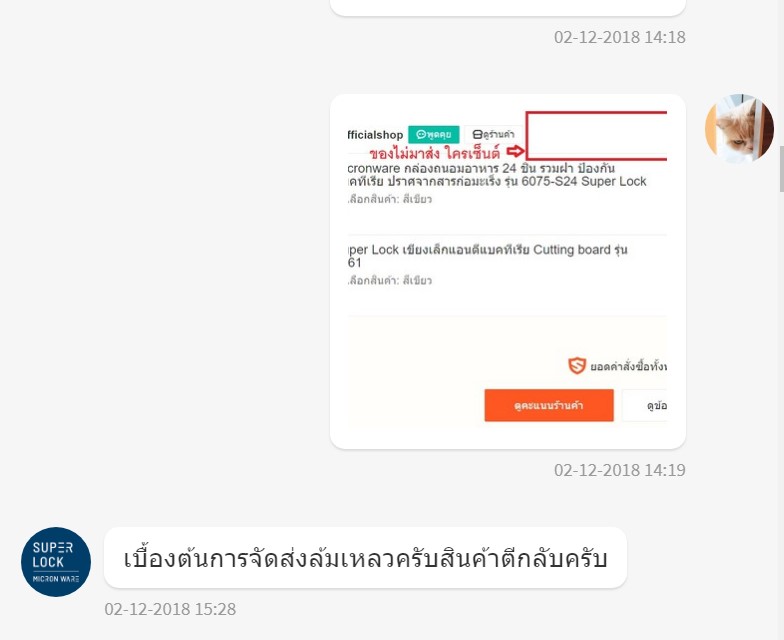Screen dimensions: 784x640
Task: Click the 02-12-2018 14:19 timestamp
Action: coord(620,470)
